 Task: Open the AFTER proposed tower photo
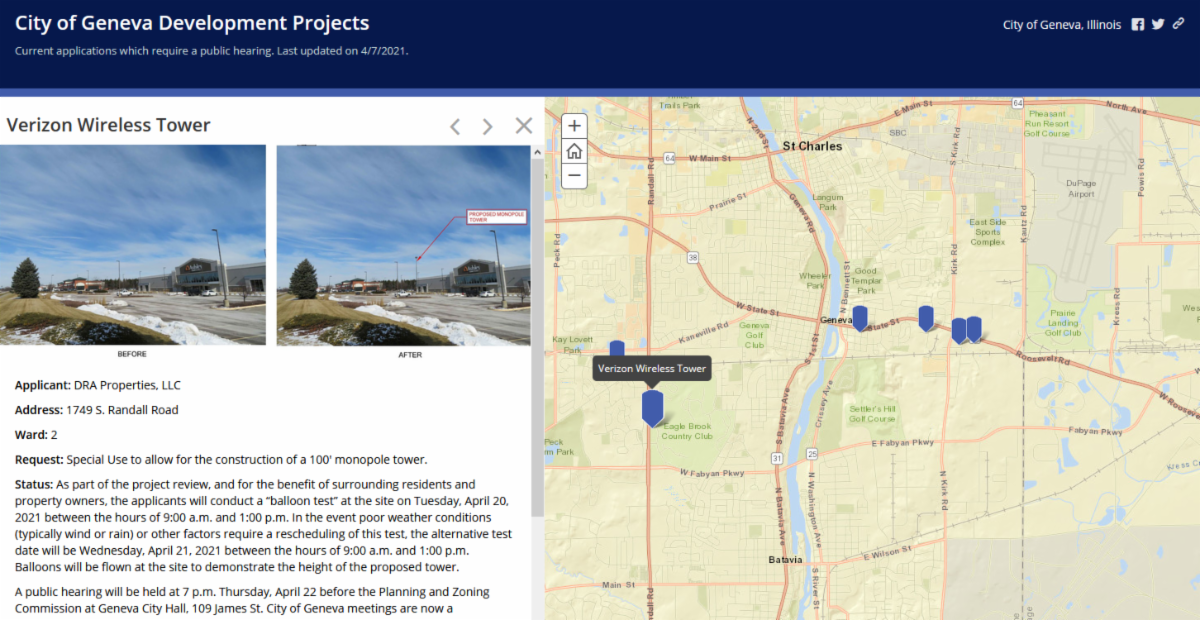pyautogui.click(x=403, y=245)
